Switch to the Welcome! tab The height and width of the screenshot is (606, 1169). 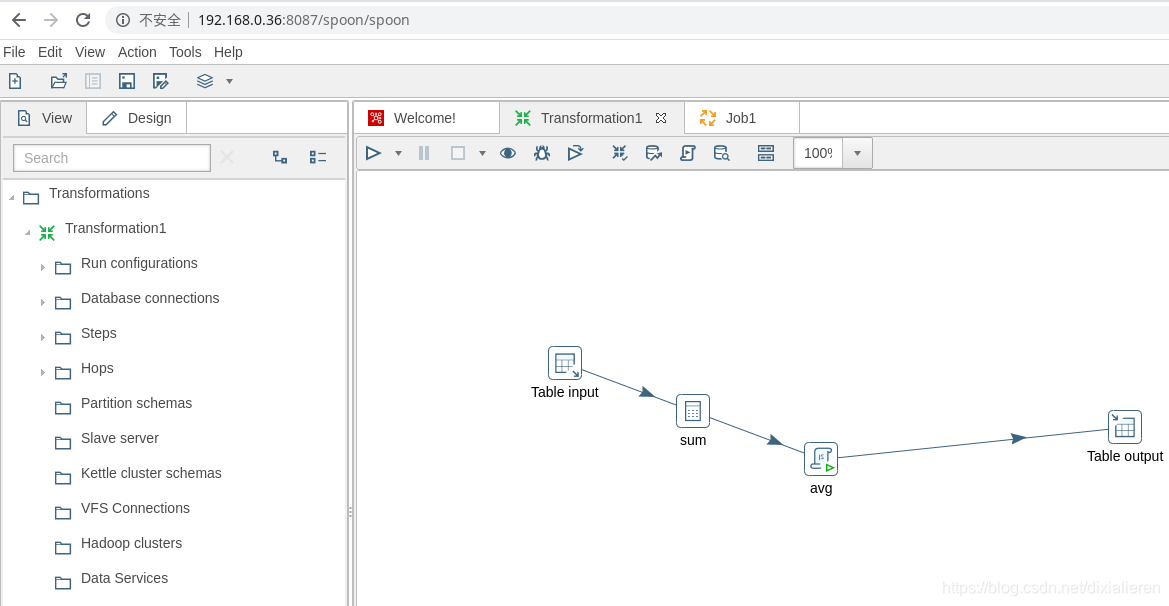(425, 118)
